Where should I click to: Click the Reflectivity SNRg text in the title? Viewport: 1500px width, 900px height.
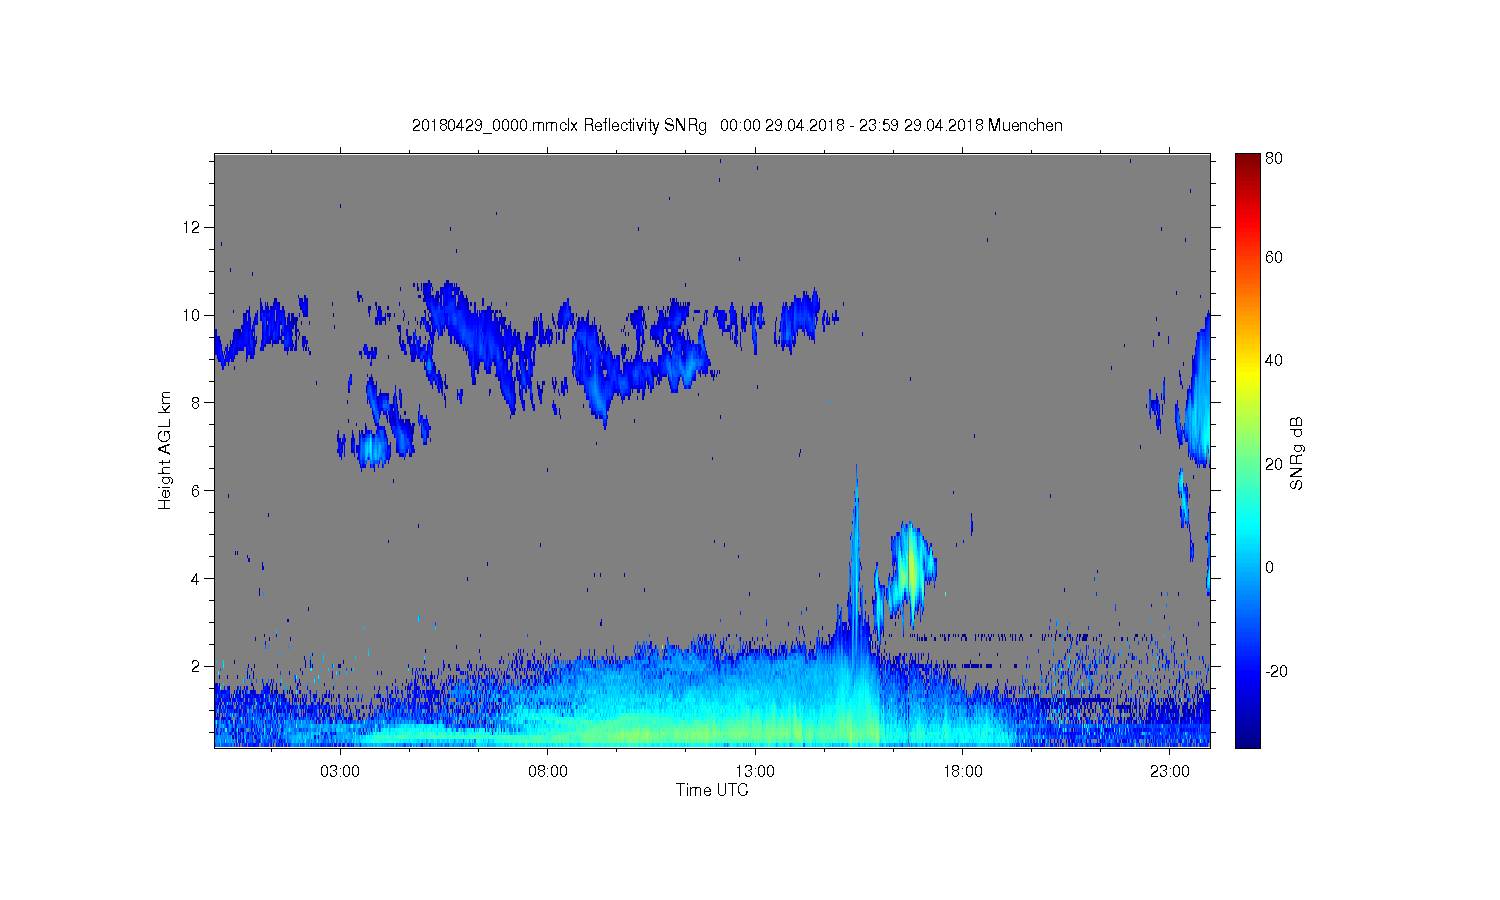(x=645, y=126)
